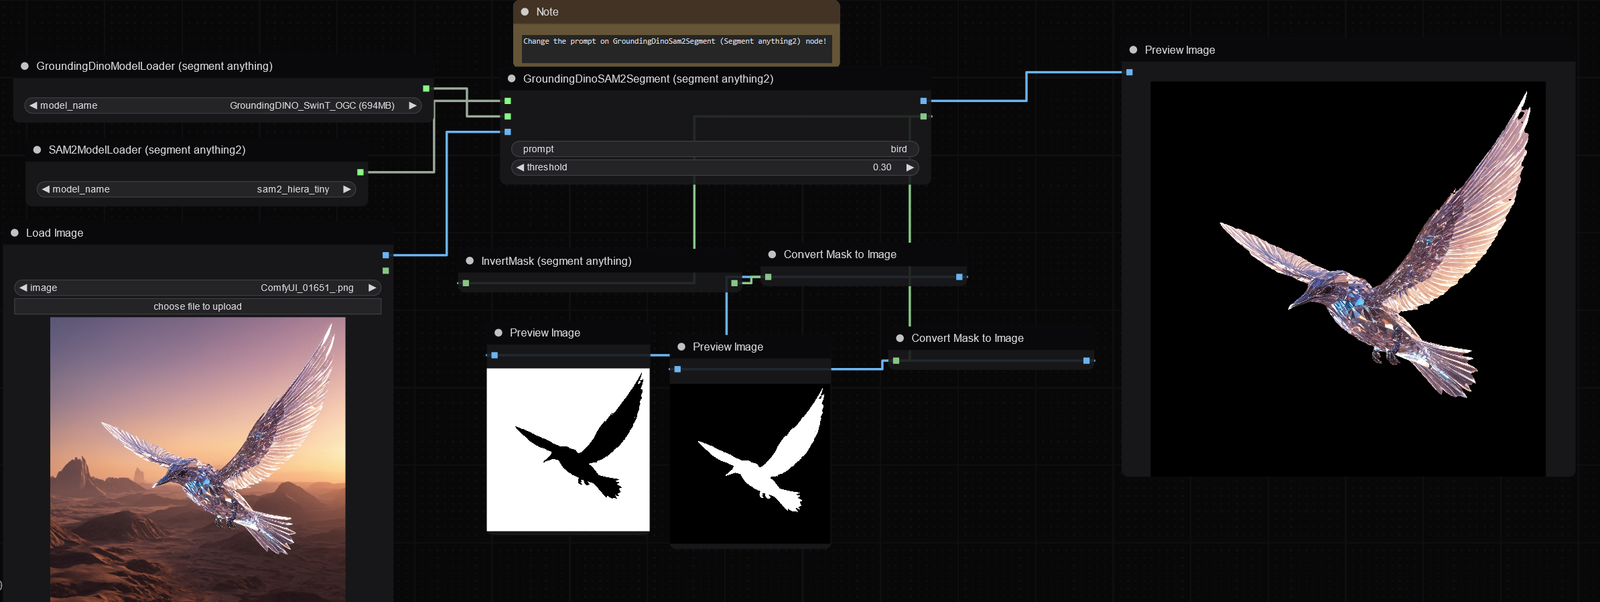Open the ComfyUI_01651_.png image selector dropdown
Screen dimensions: 1600x602
[197, 288]
